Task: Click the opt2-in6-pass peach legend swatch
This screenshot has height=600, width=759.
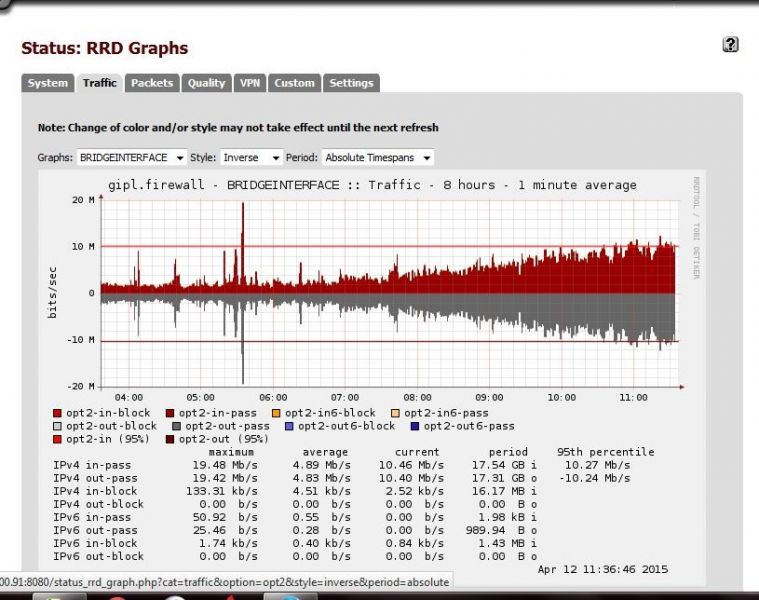Action: click(x=395, y=413)
